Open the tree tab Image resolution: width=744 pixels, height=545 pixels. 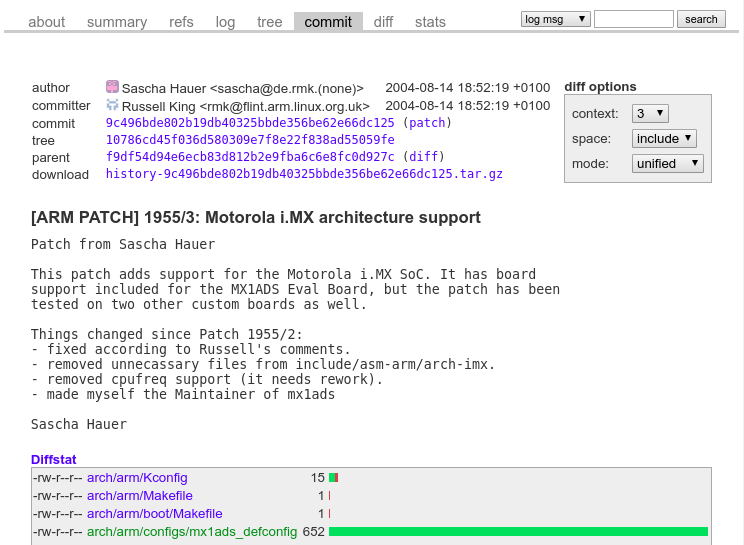tap(269, 22)
